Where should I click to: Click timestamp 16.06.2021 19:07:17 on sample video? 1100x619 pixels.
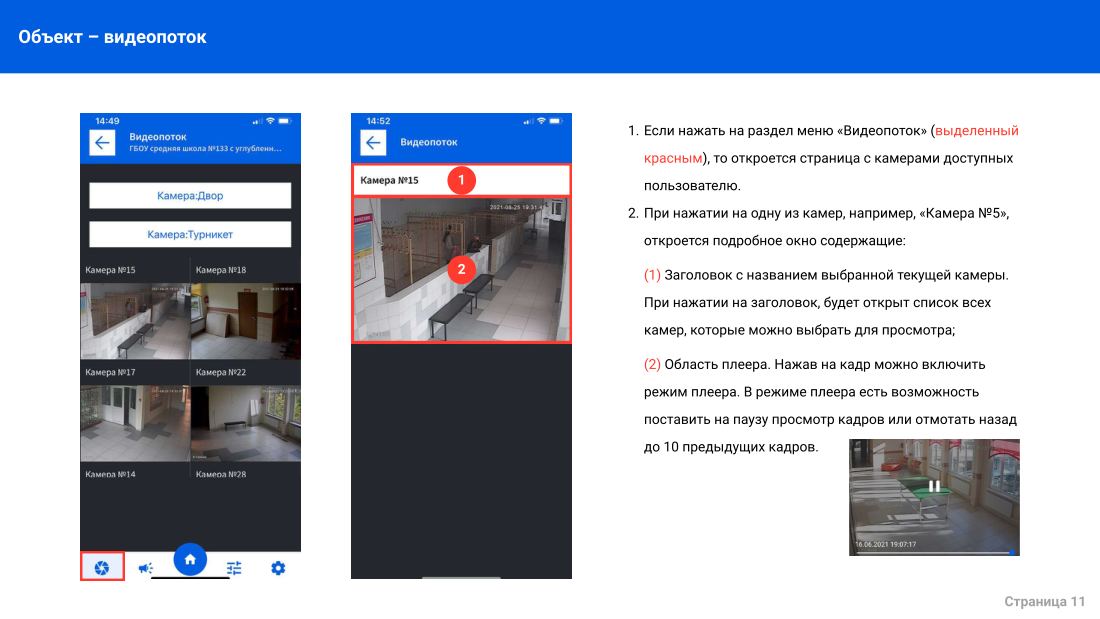pos(885,545)
